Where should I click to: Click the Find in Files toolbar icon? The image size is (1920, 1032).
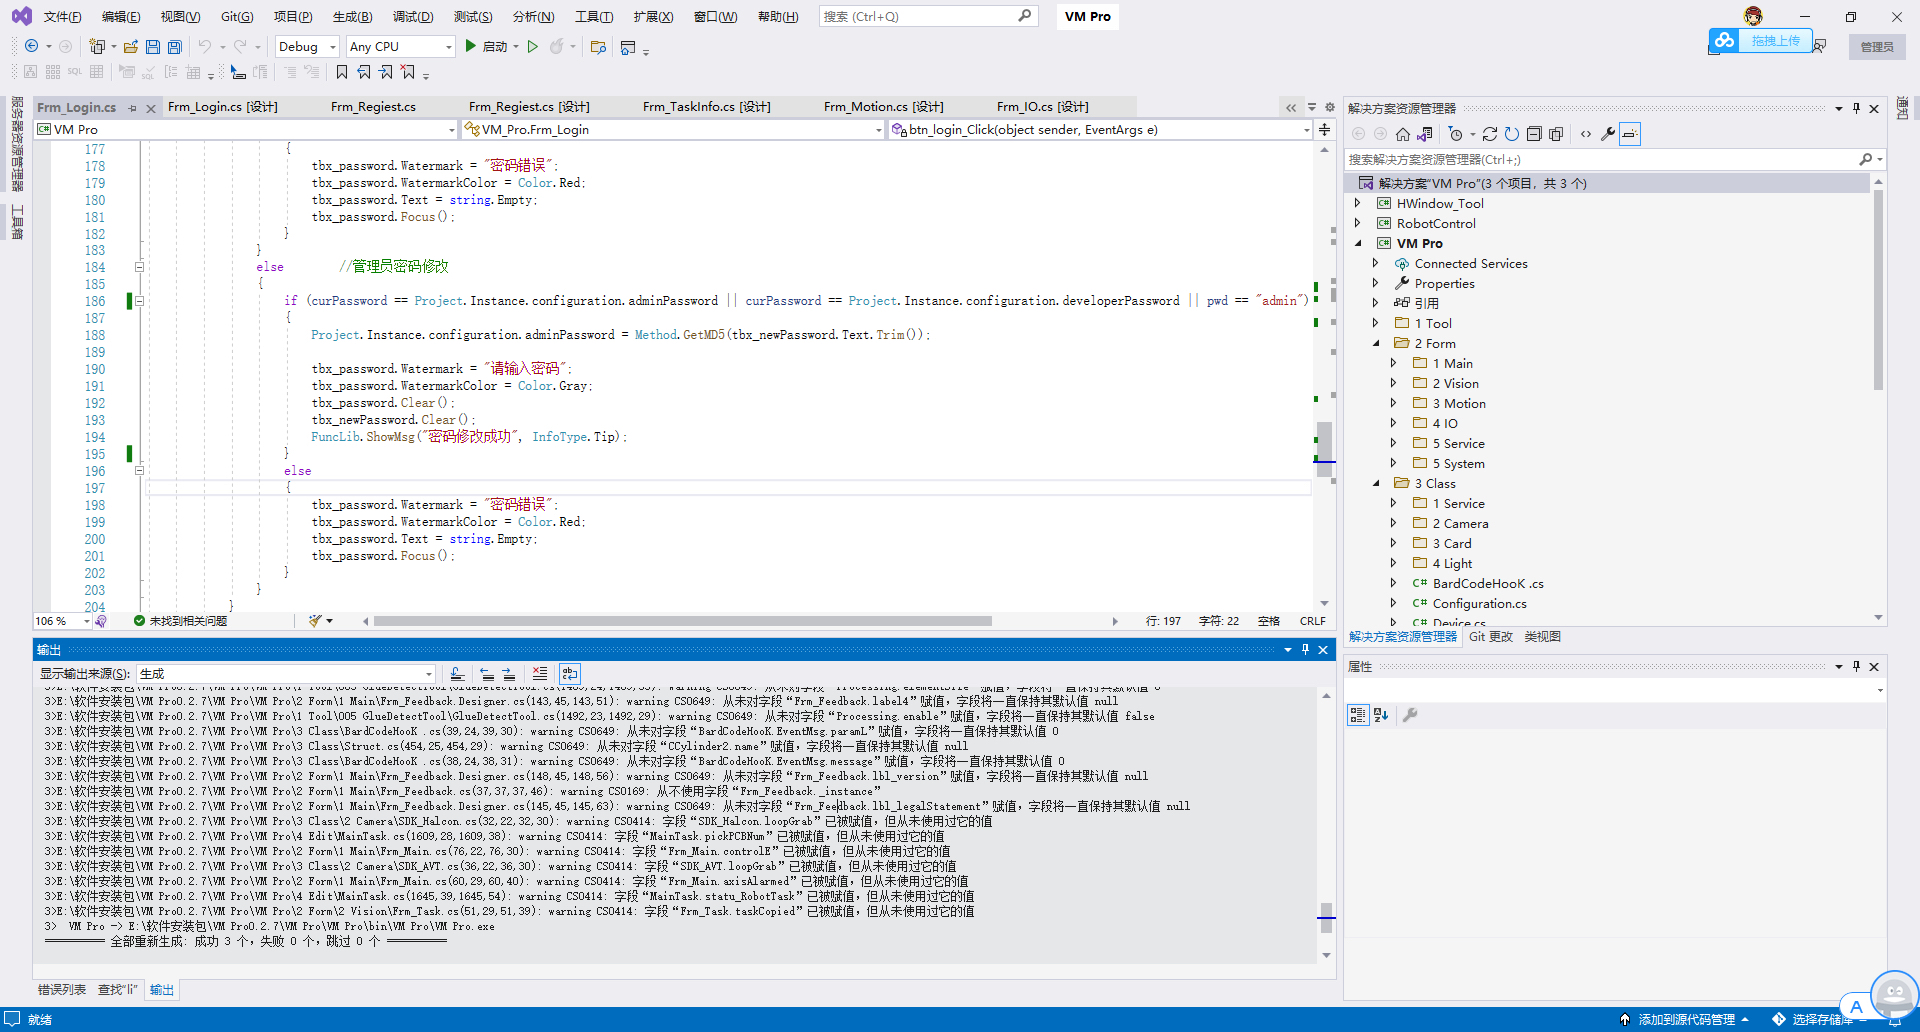[598, 47]
